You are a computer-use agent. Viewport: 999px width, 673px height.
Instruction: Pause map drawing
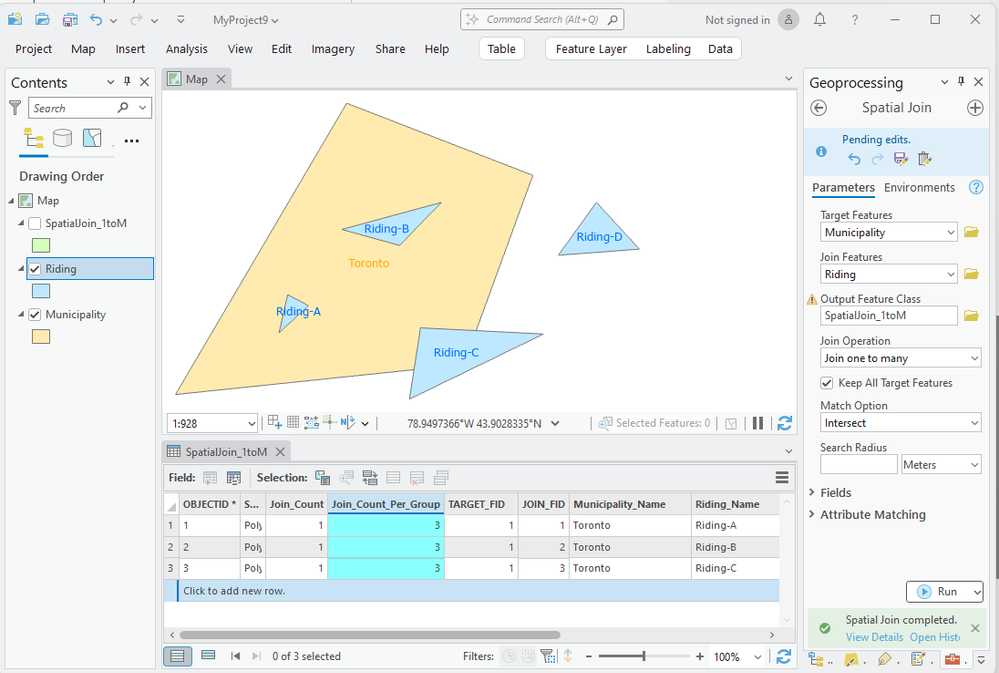[758, 423]
